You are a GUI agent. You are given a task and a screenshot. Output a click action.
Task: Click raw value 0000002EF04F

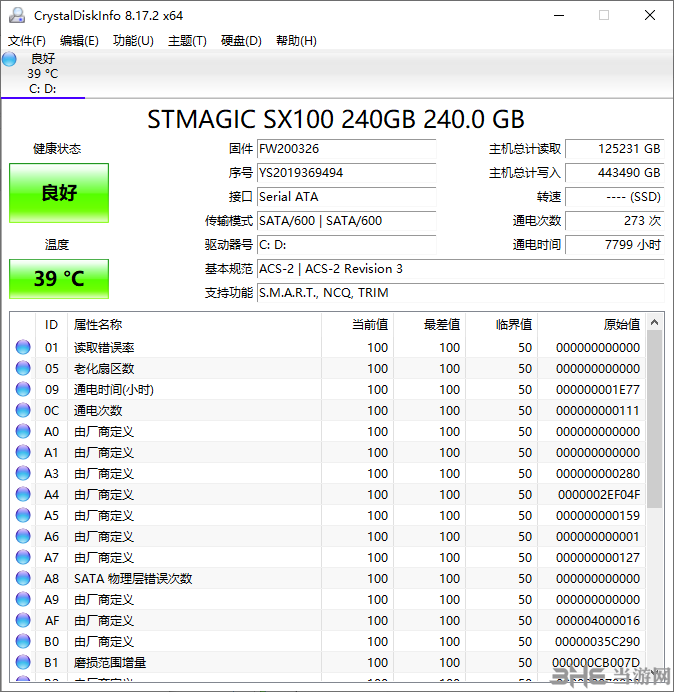599,495
